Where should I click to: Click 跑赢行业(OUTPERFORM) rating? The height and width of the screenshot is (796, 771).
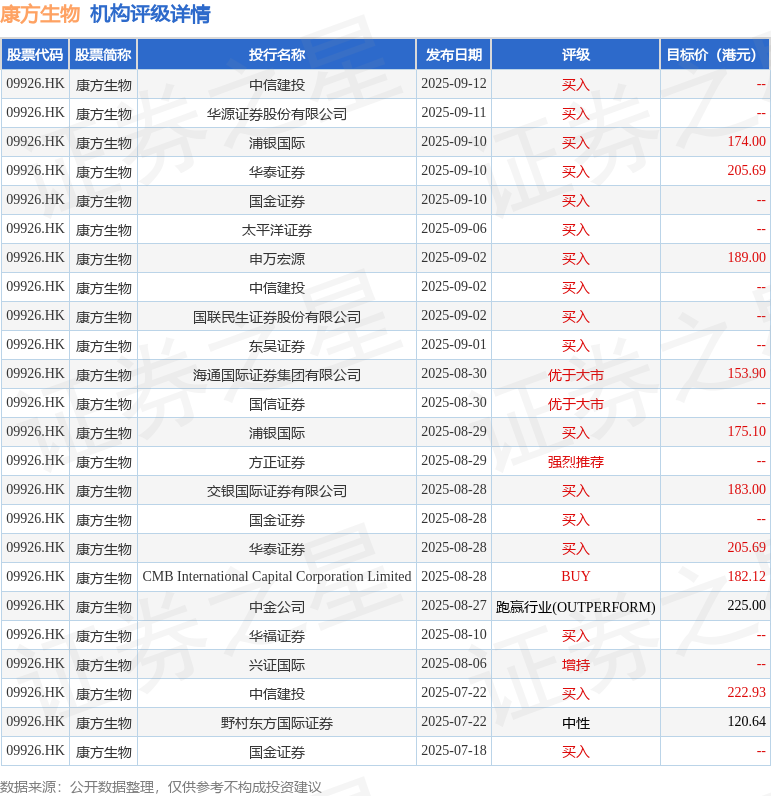tap(576, 607)
